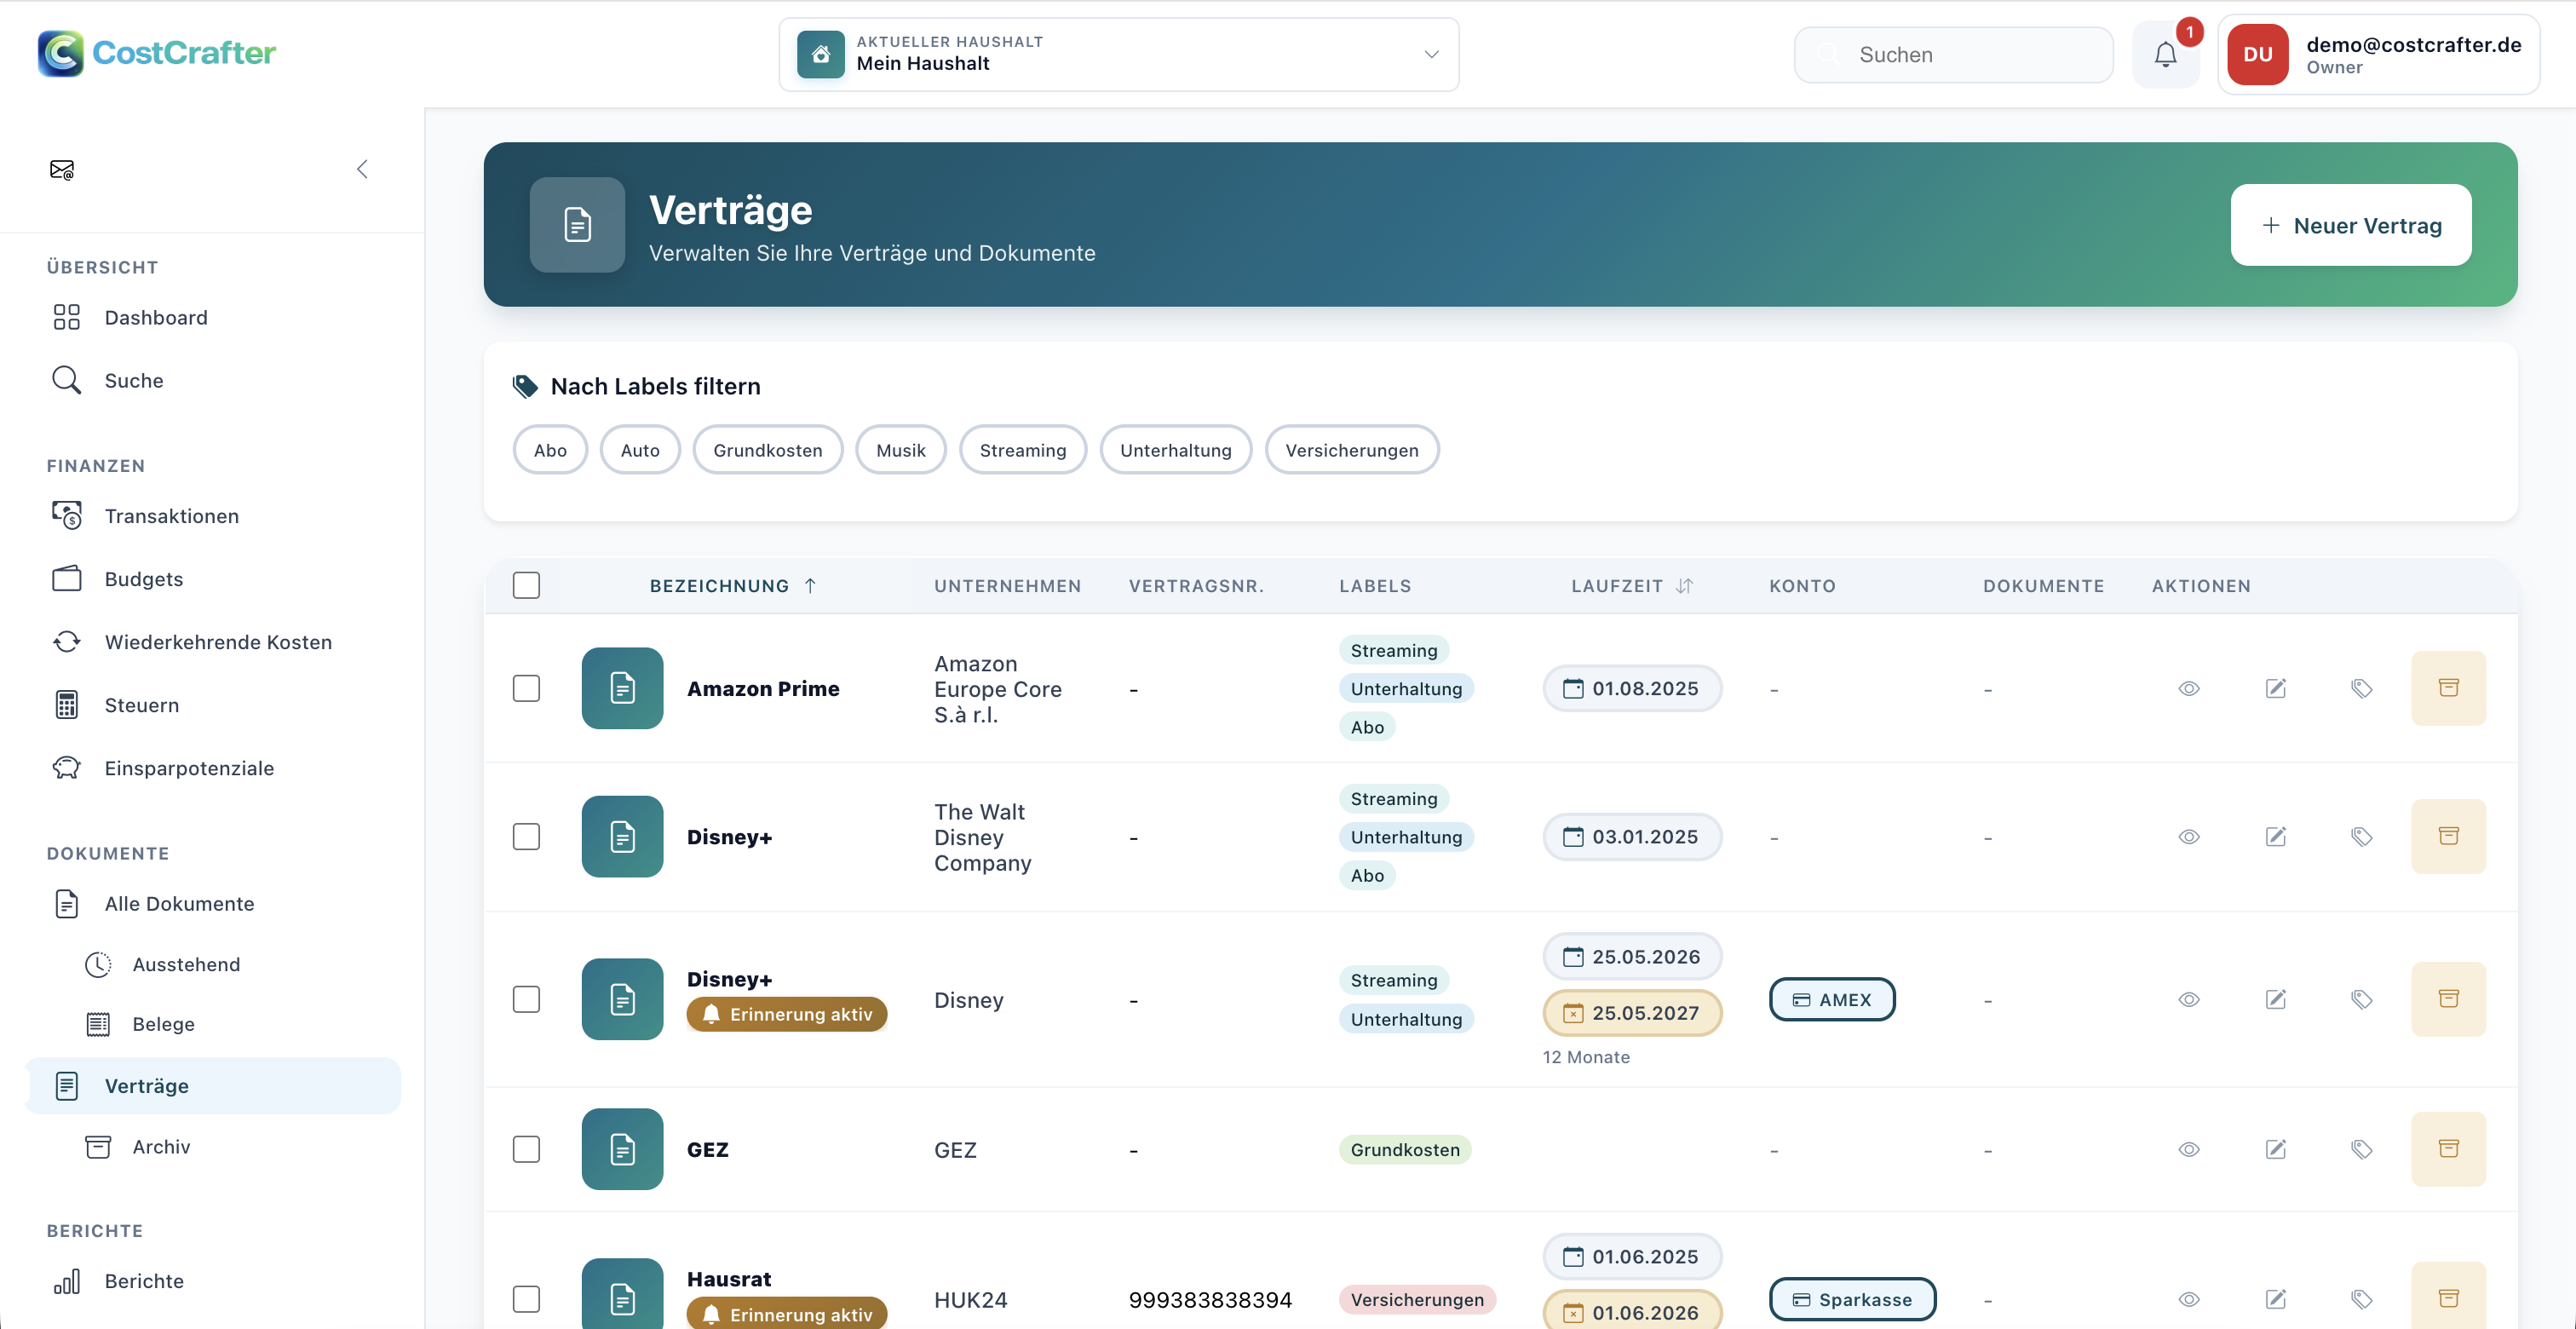Navigate to Budgets
This screenshot has width=2576, height=1329.
(213, 579)
